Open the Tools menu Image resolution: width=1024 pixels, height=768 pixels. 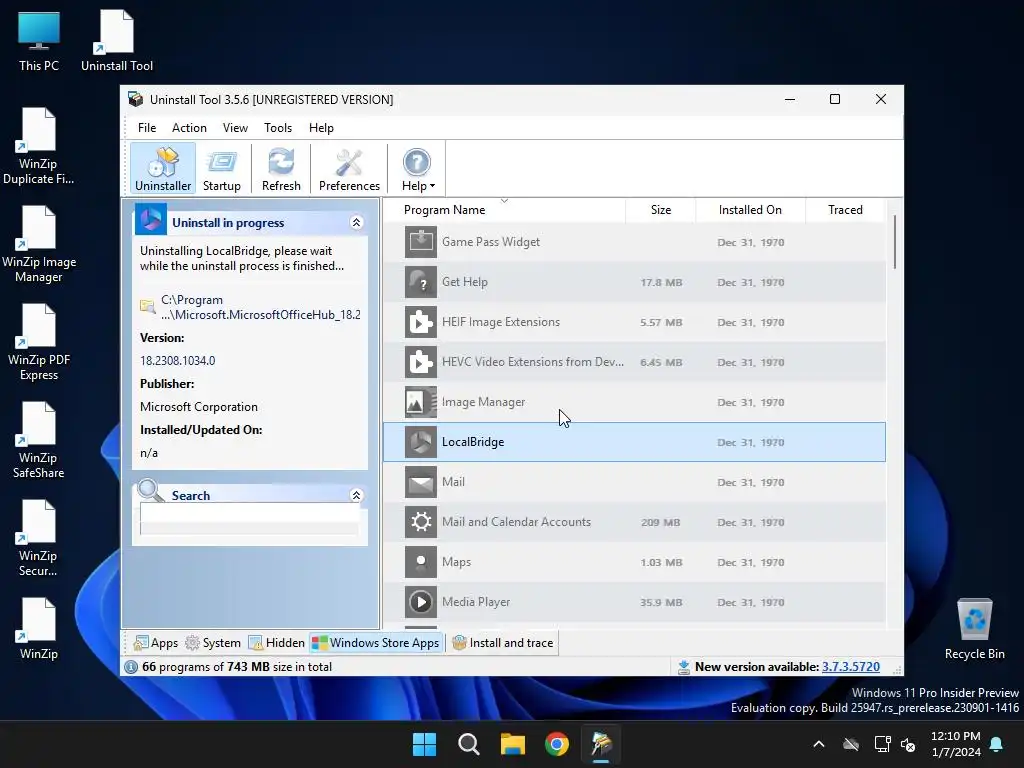click(x=278, y=128)
